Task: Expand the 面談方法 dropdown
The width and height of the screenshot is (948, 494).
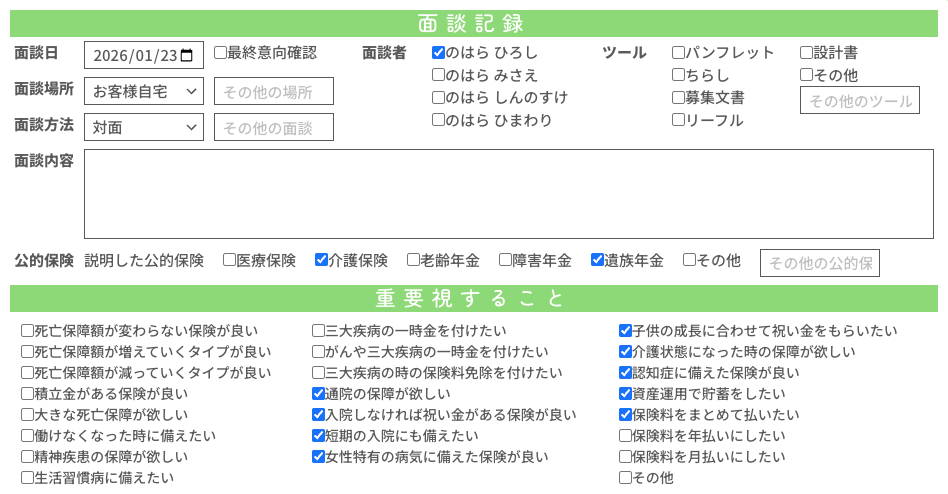Action: [144, 127]
